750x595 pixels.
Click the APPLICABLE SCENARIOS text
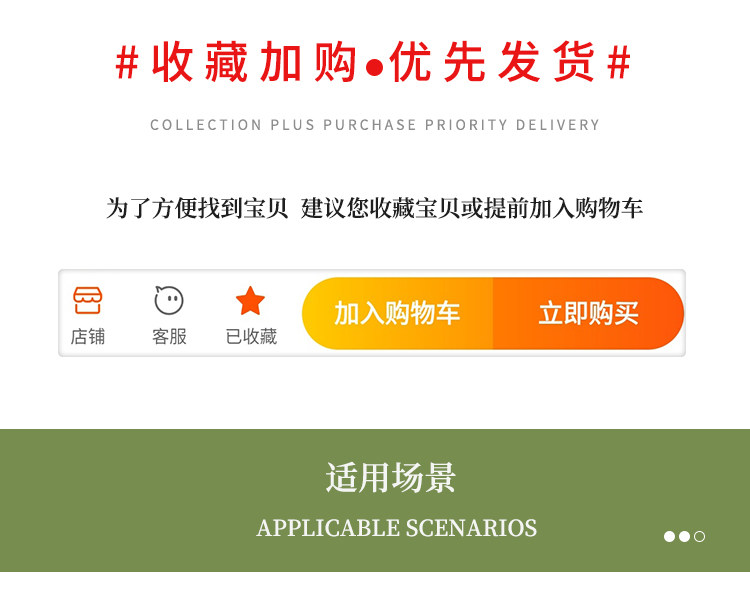pyautogui.click(x=397, y=528)
